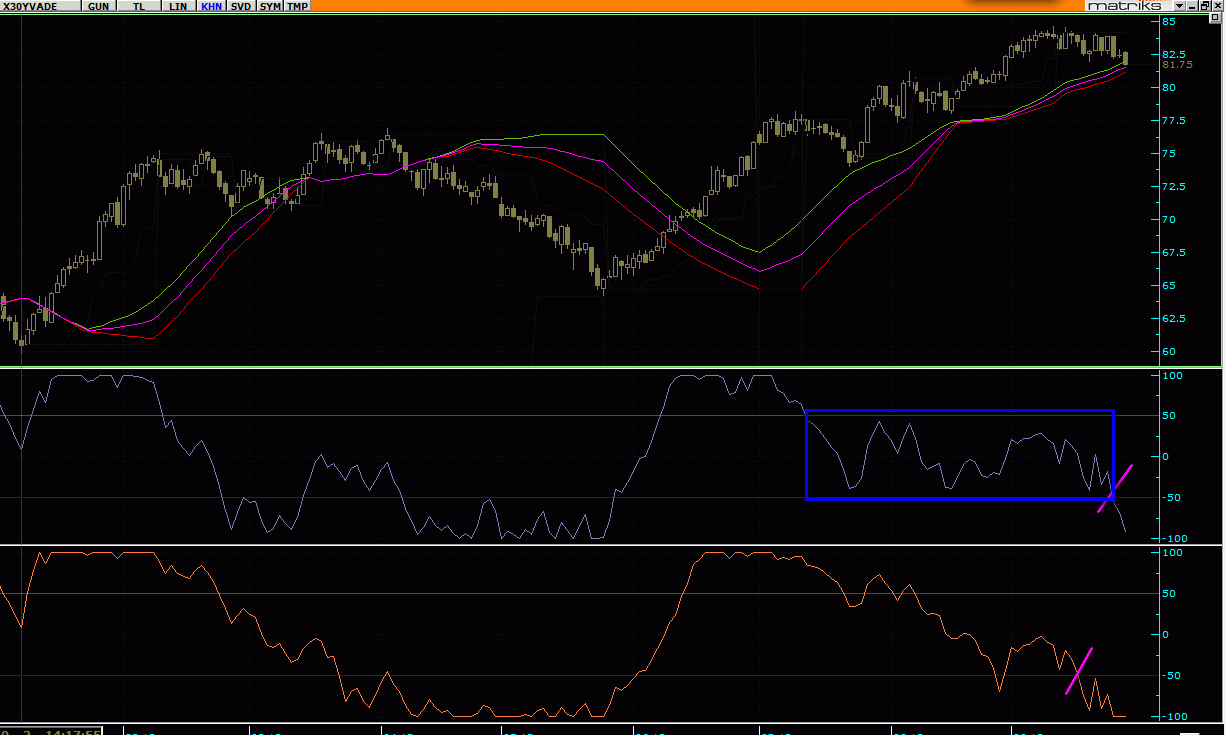
Task: Open the SVD option
Action: 241,6
